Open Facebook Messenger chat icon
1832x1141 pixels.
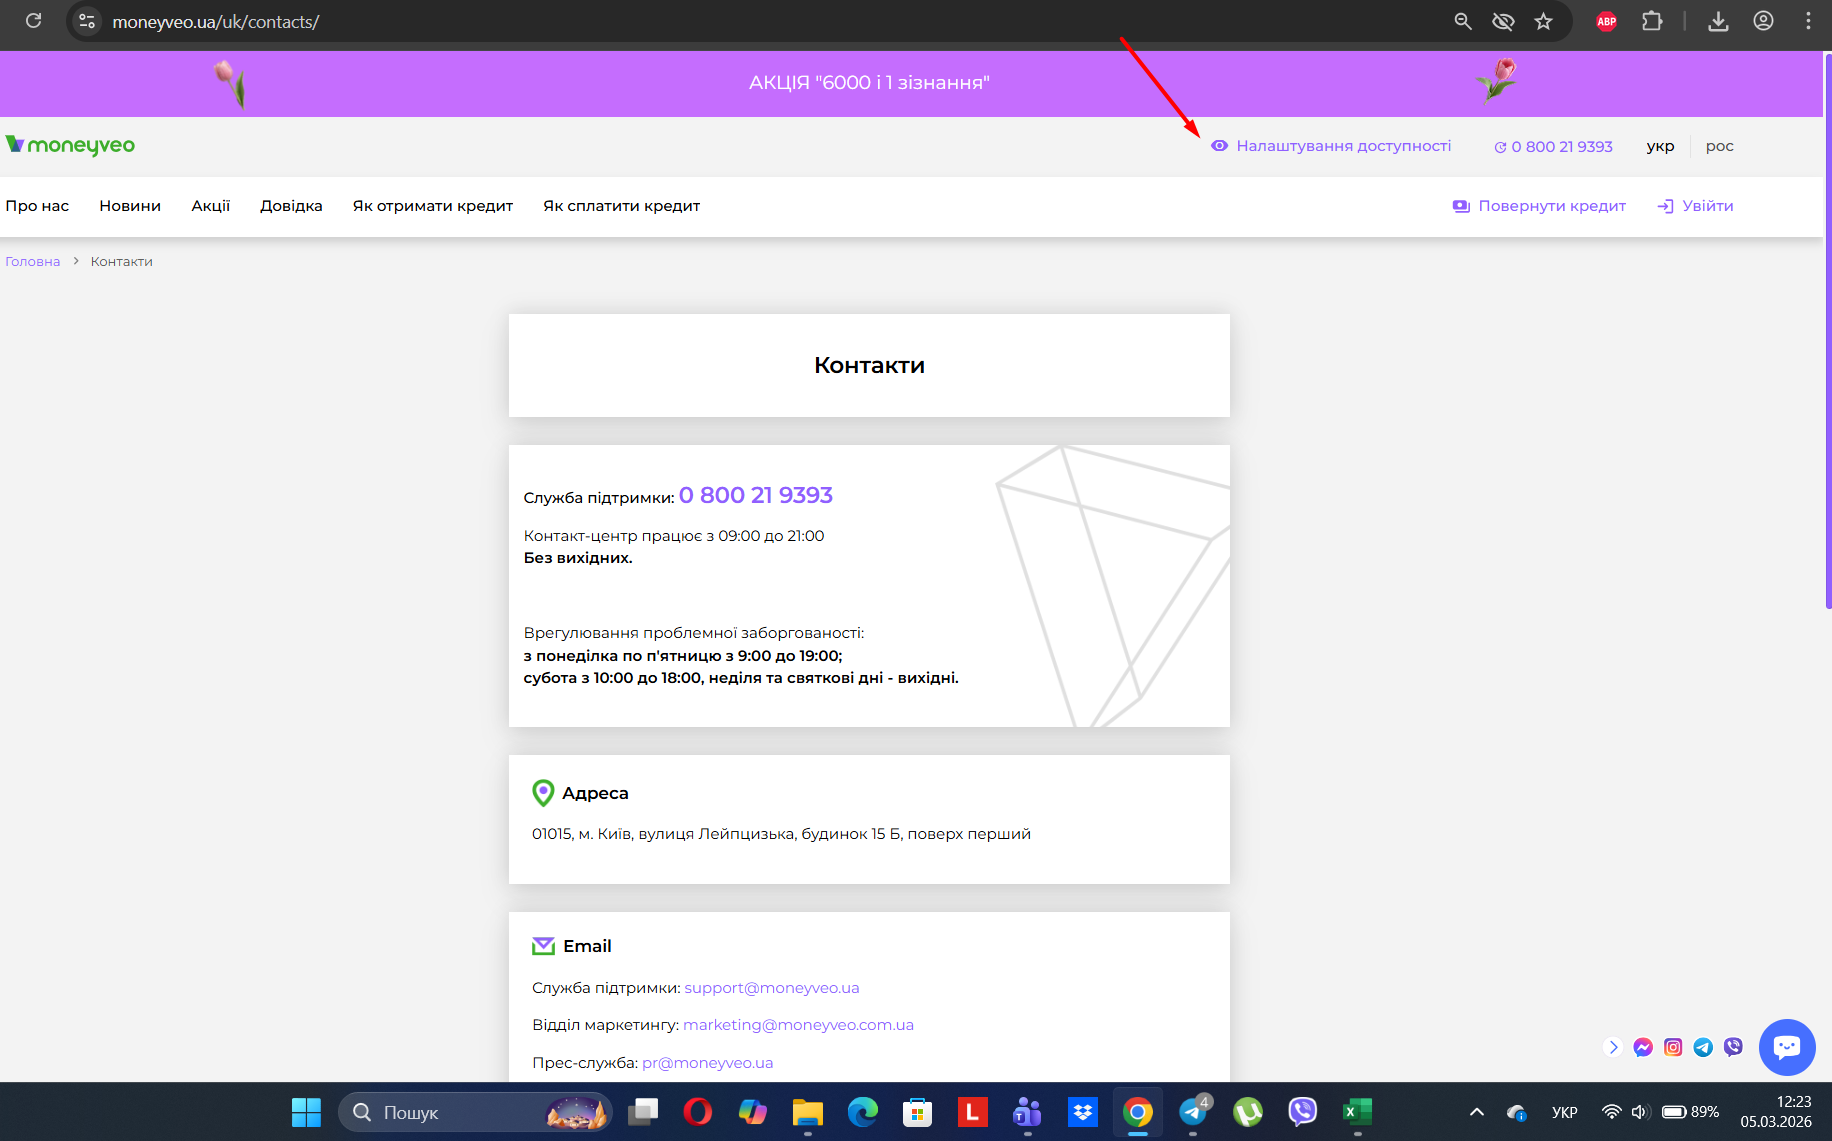click(1643, 1047)
